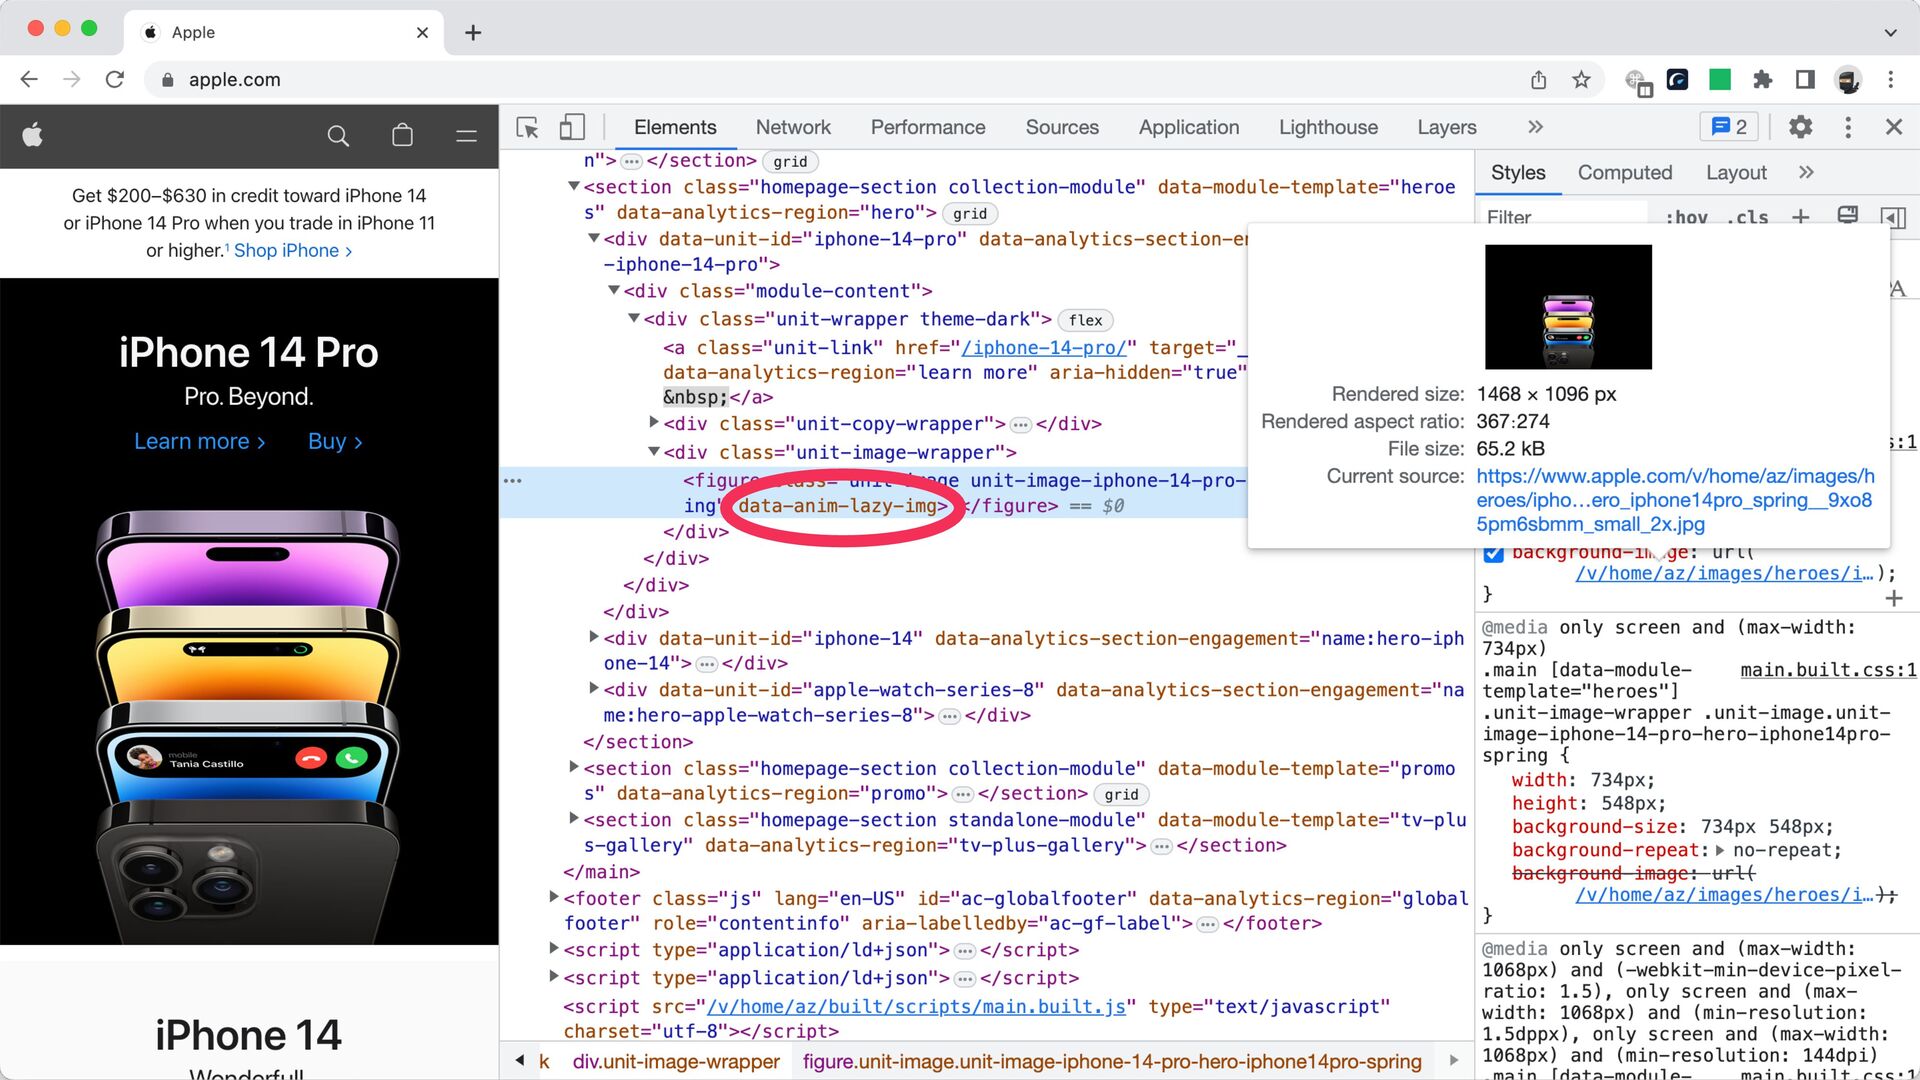Click the Apple logo on the webpage

coord(32,135)
